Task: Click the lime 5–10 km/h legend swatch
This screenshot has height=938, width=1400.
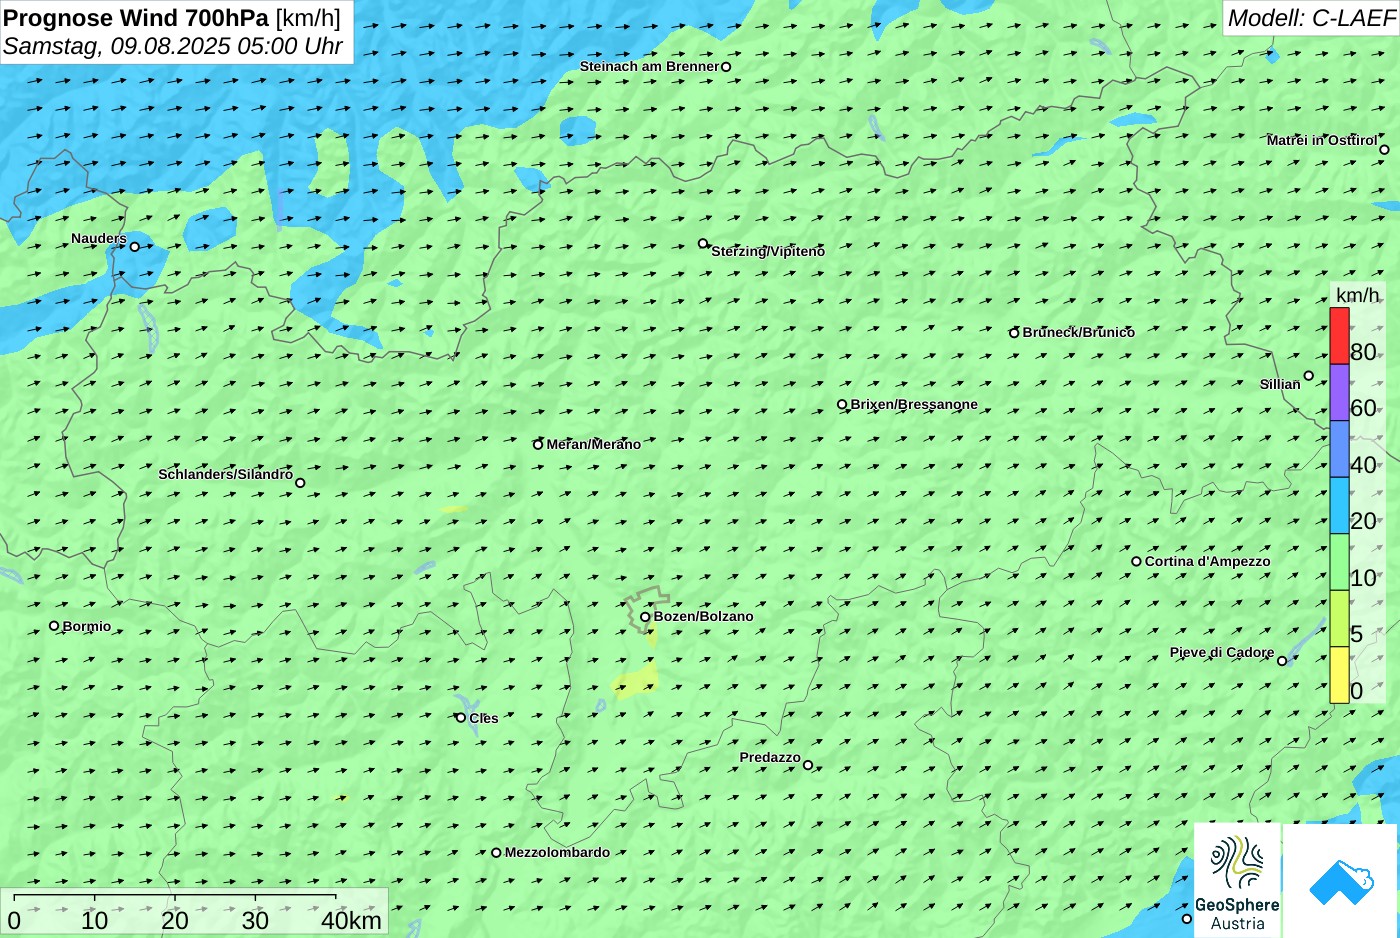Action: (x=1339, y=618)
